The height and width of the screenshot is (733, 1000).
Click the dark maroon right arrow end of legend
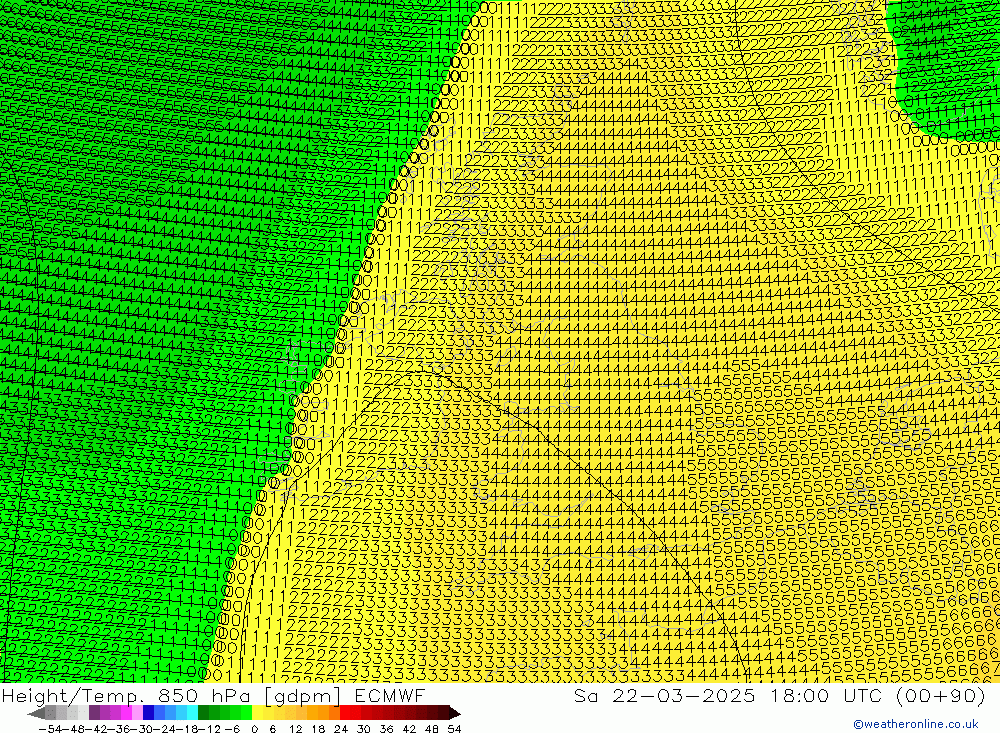tap(455, 713)
